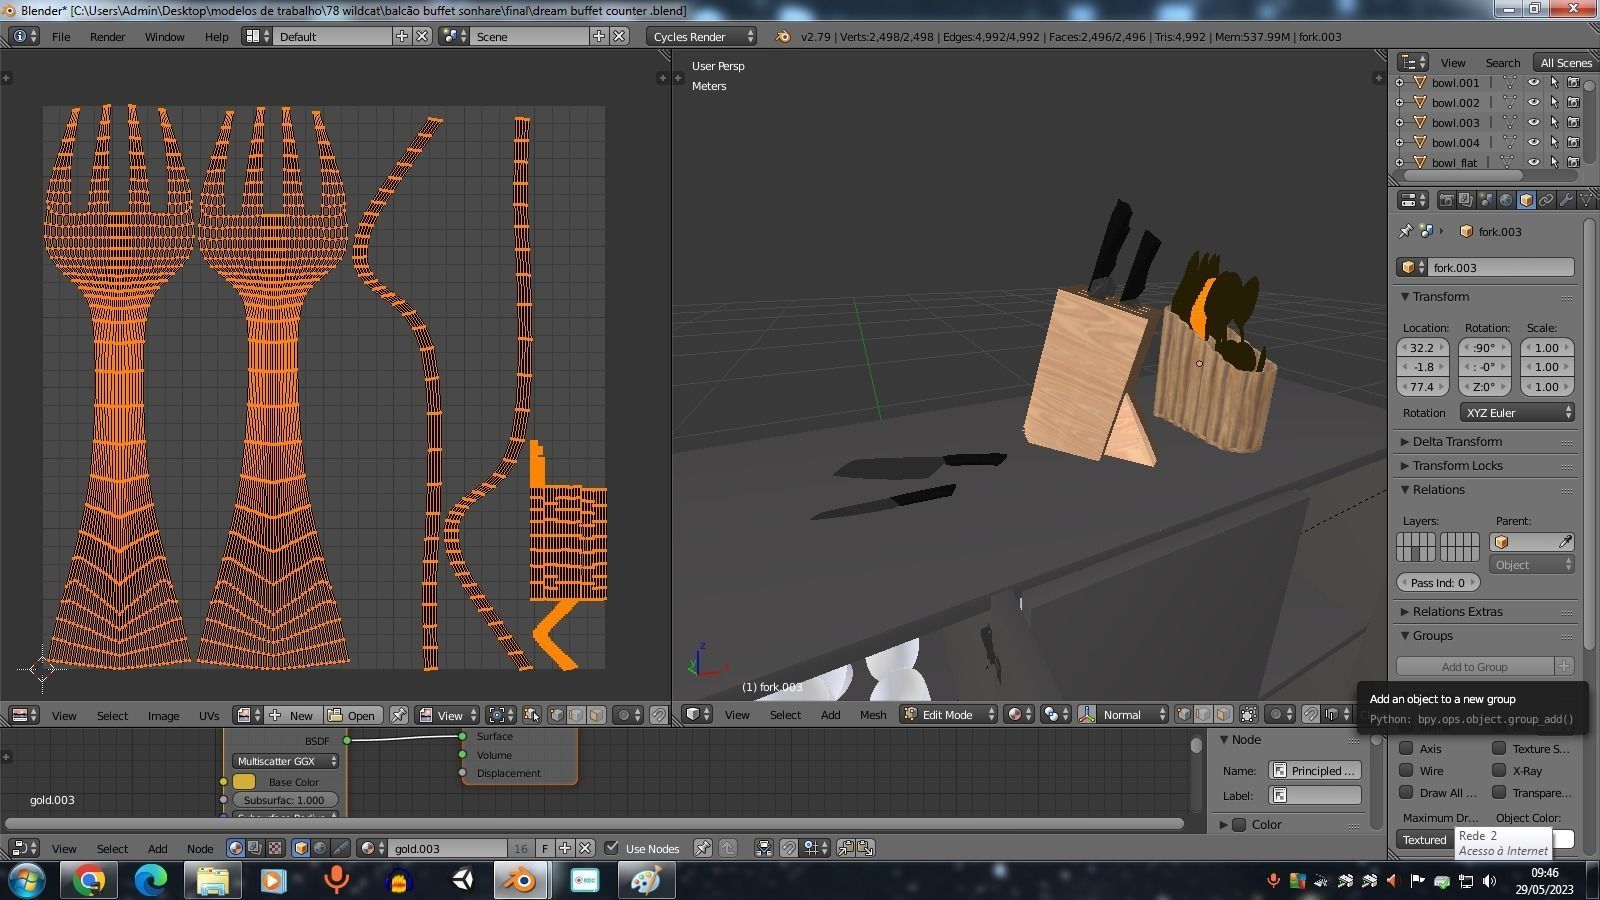Enable the Wire display checkbox
The image size is (1600, 900).
point(1406,771)
